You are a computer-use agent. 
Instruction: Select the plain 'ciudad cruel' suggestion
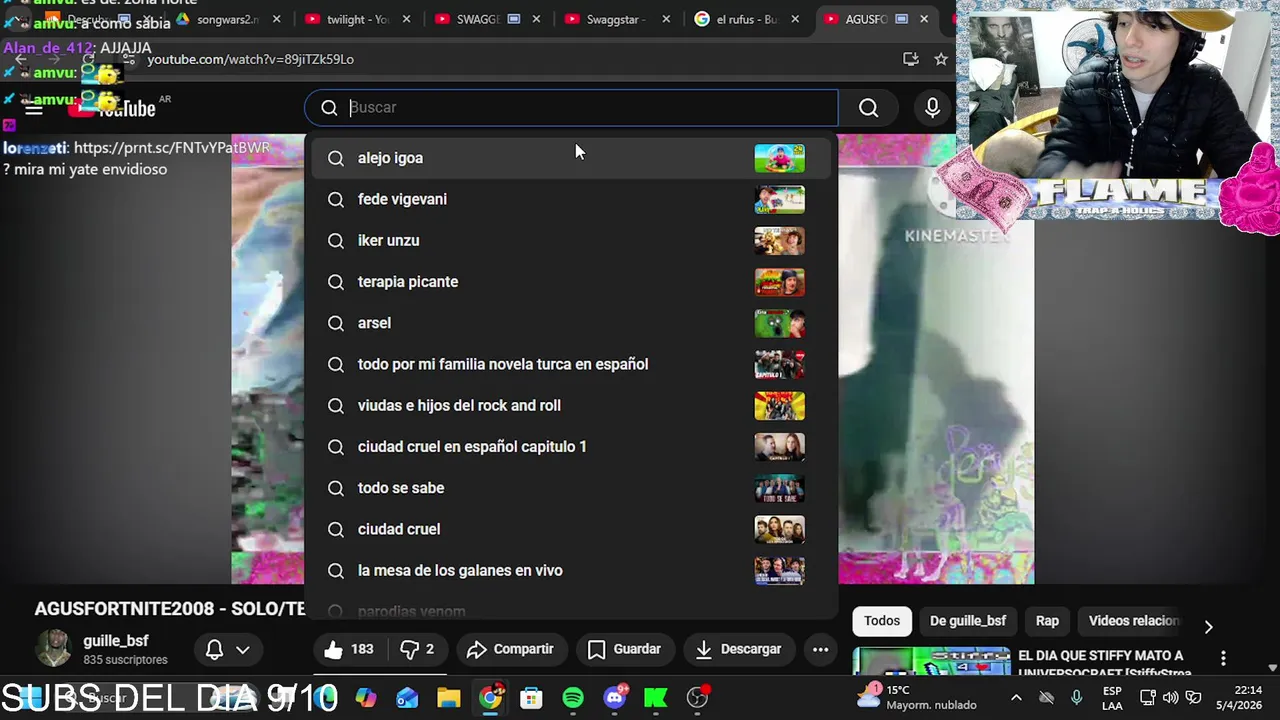coord(571,529)
